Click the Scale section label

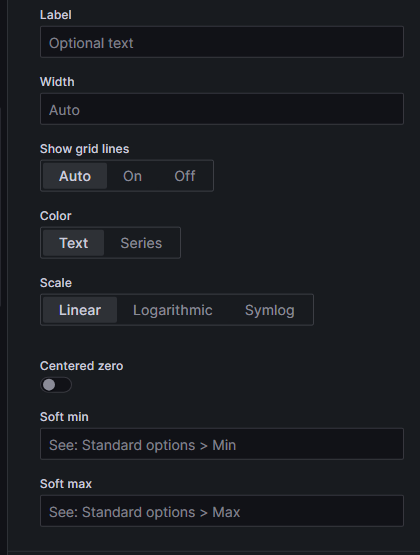pos(56,283)
